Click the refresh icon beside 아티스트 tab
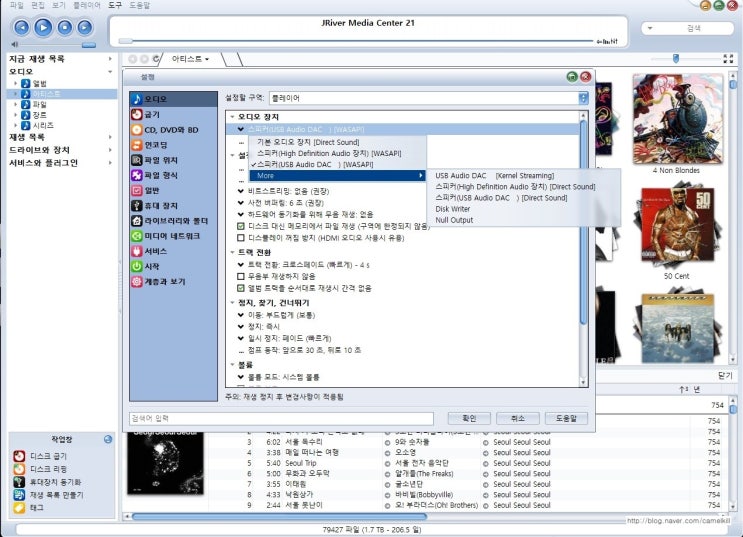The height and width of the screenshot is (537, 743). coord(156,59)
